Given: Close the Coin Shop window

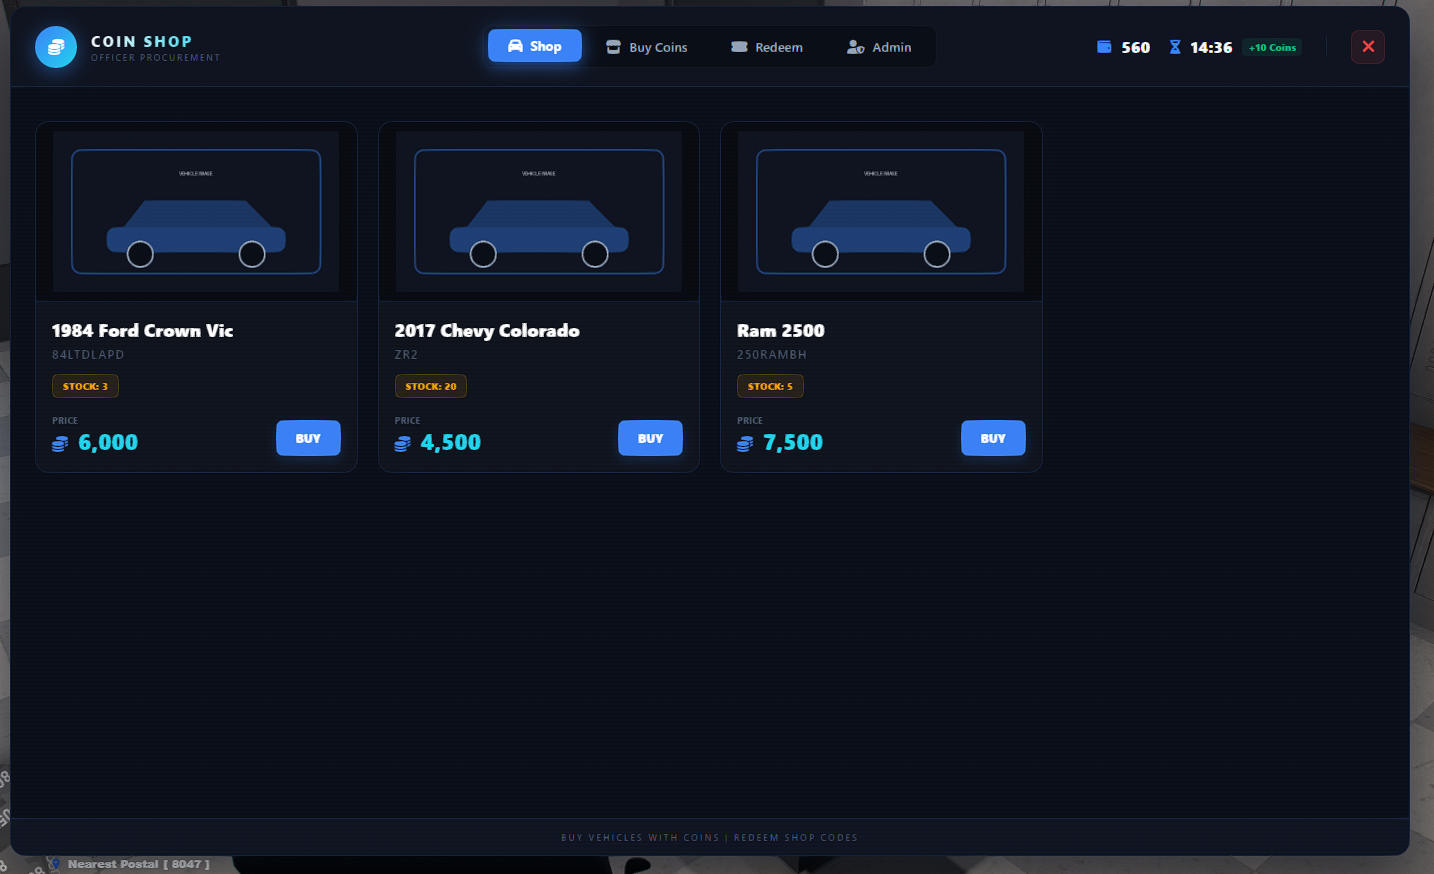Looking at the screenshot, I should tap(1368, 47).
